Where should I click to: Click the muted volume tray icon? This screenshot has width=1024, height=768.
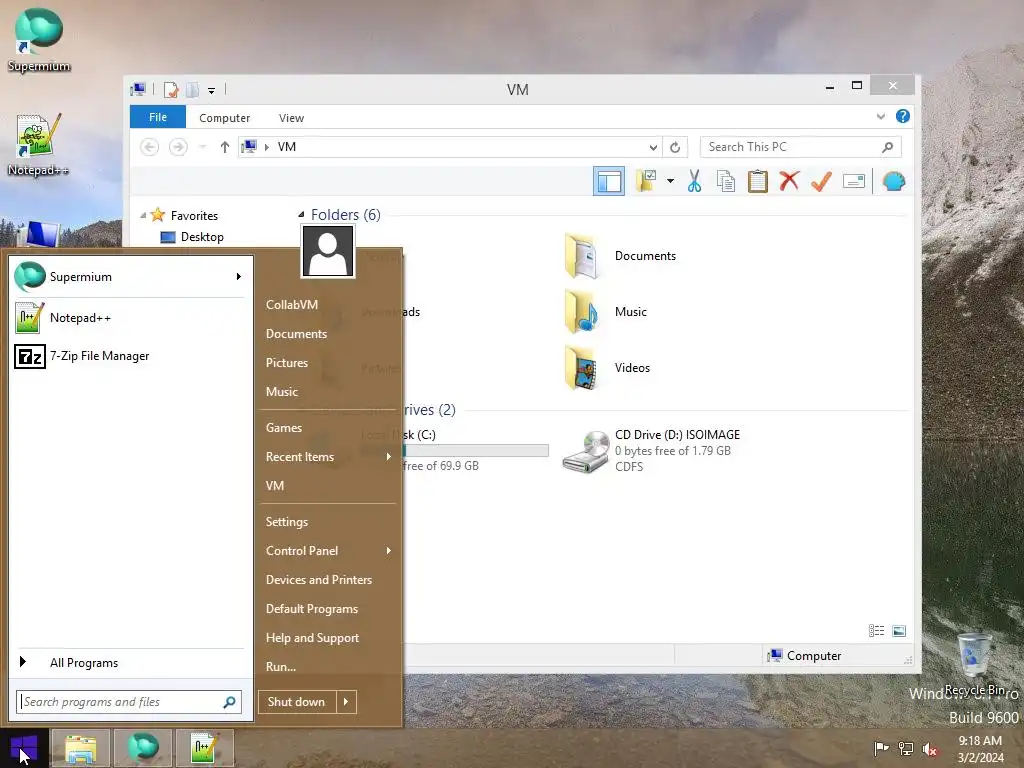(929, 749)
